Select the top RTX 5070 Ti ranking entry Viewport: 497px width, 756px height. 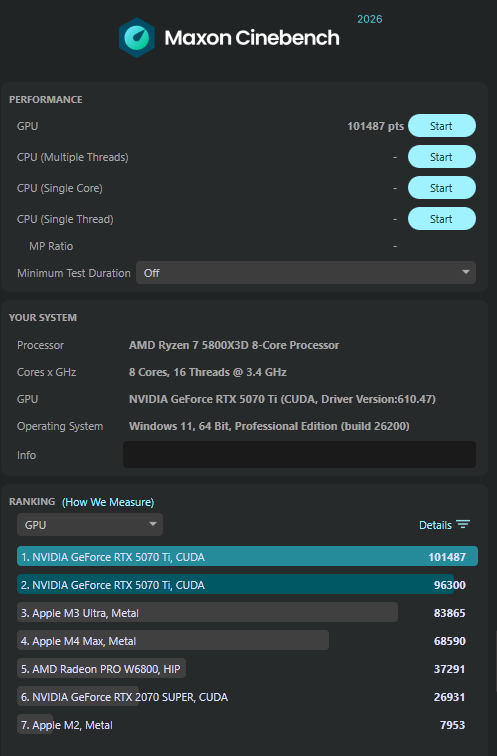tap(247, 556)
